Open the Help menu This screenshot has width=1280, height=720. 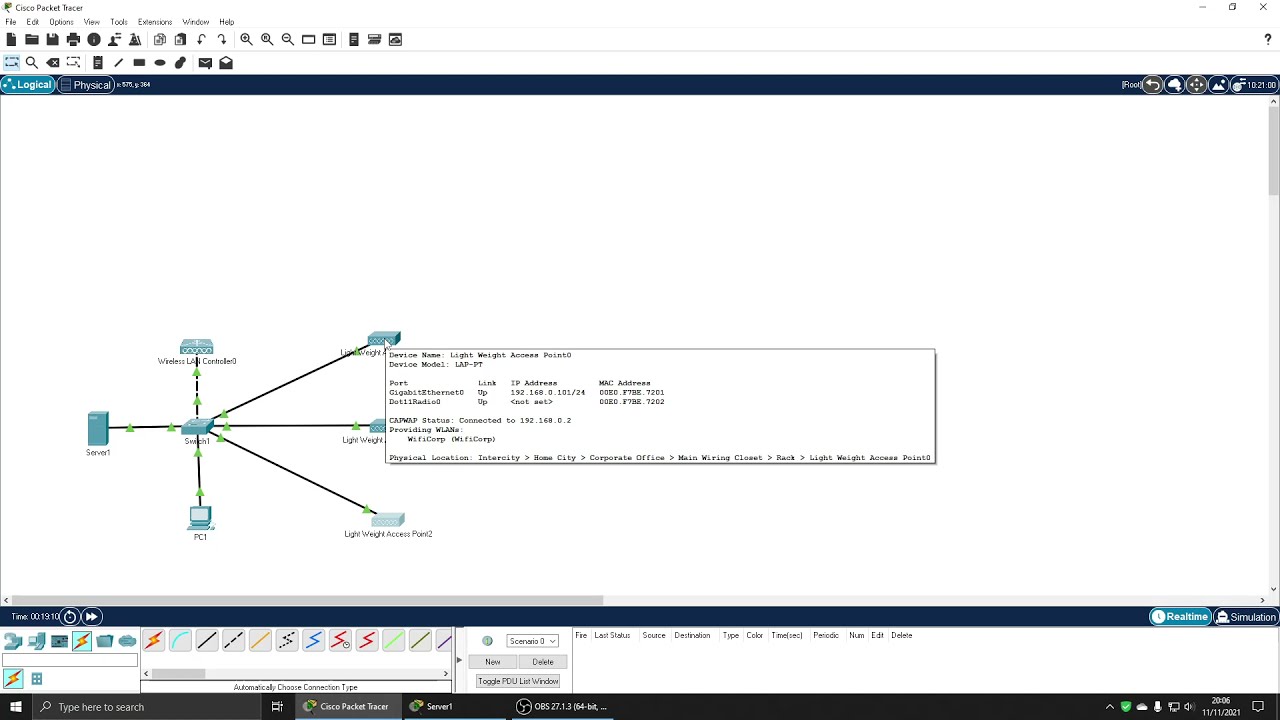point(227,22)
